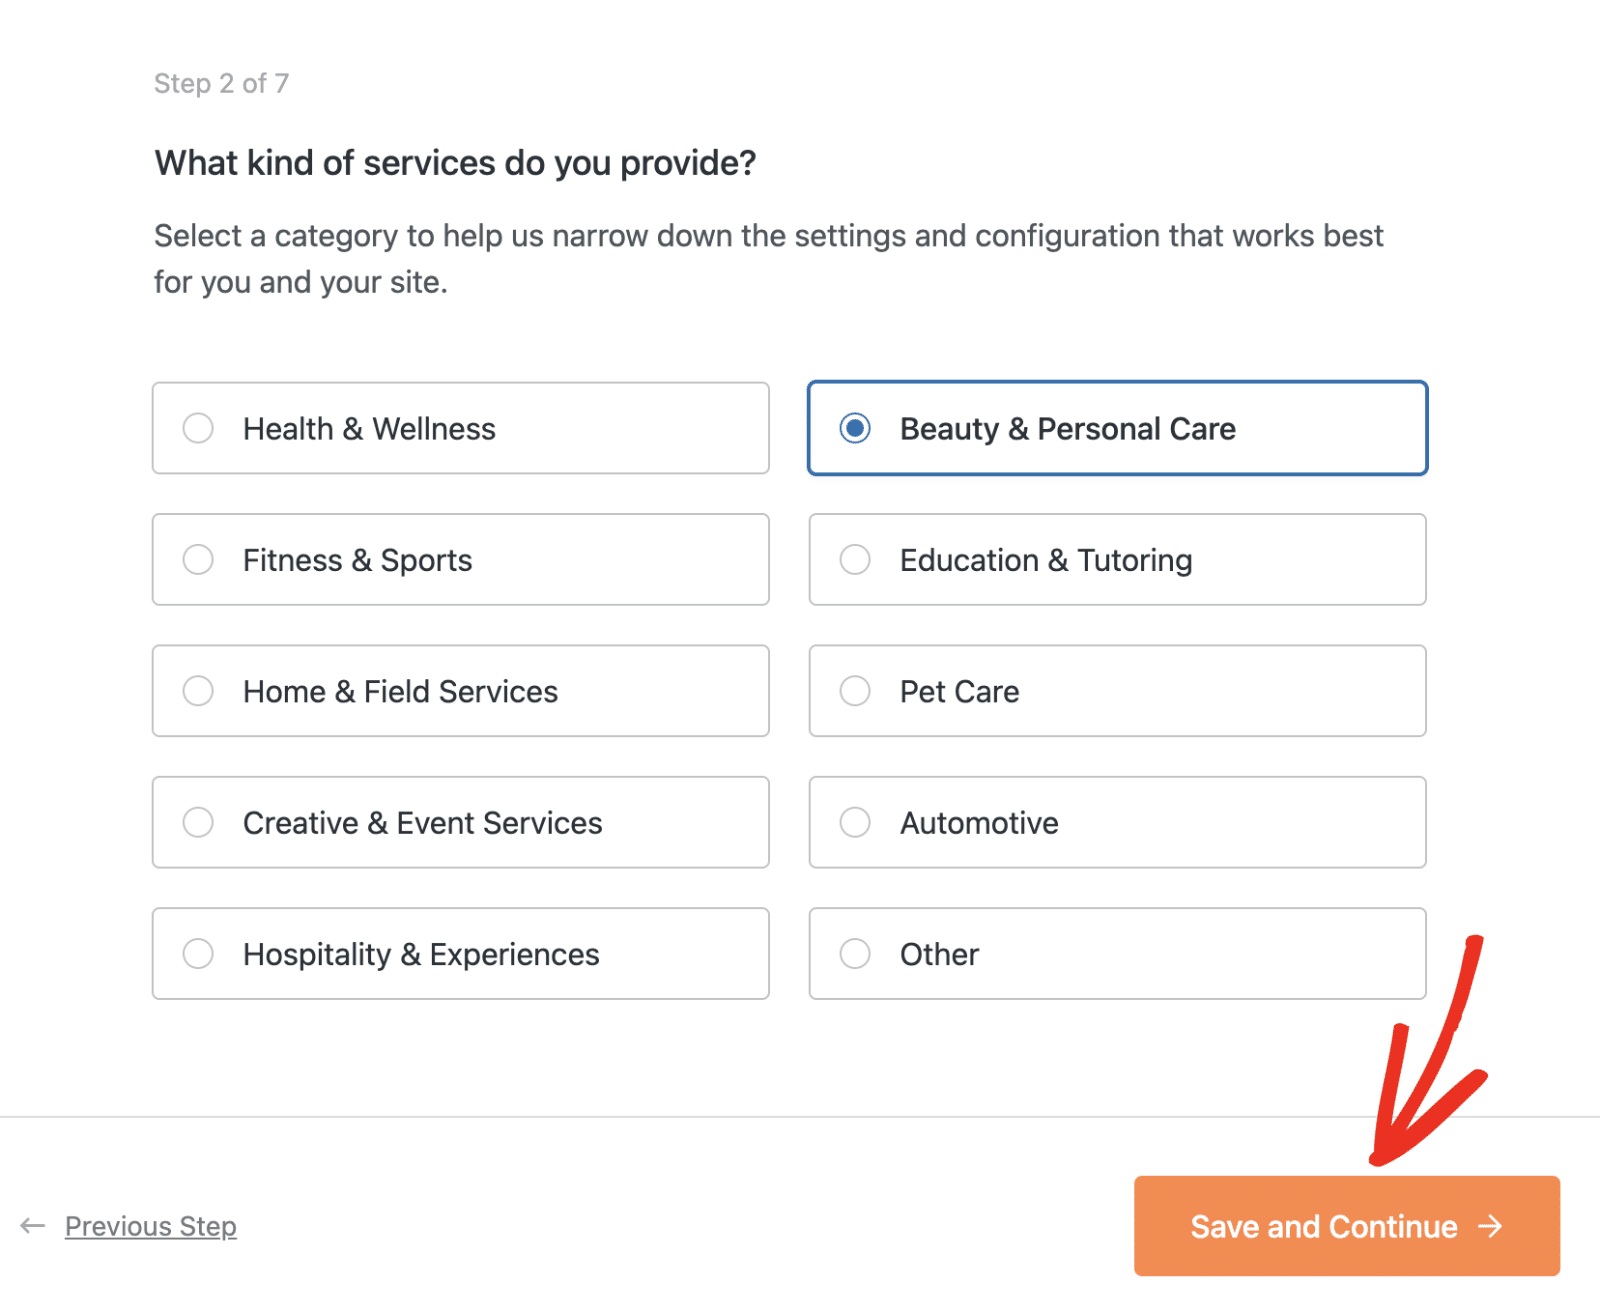Click the Other option's radio circle
Viewport: 1600px width, 1312px height.
[x=855, y=954]
